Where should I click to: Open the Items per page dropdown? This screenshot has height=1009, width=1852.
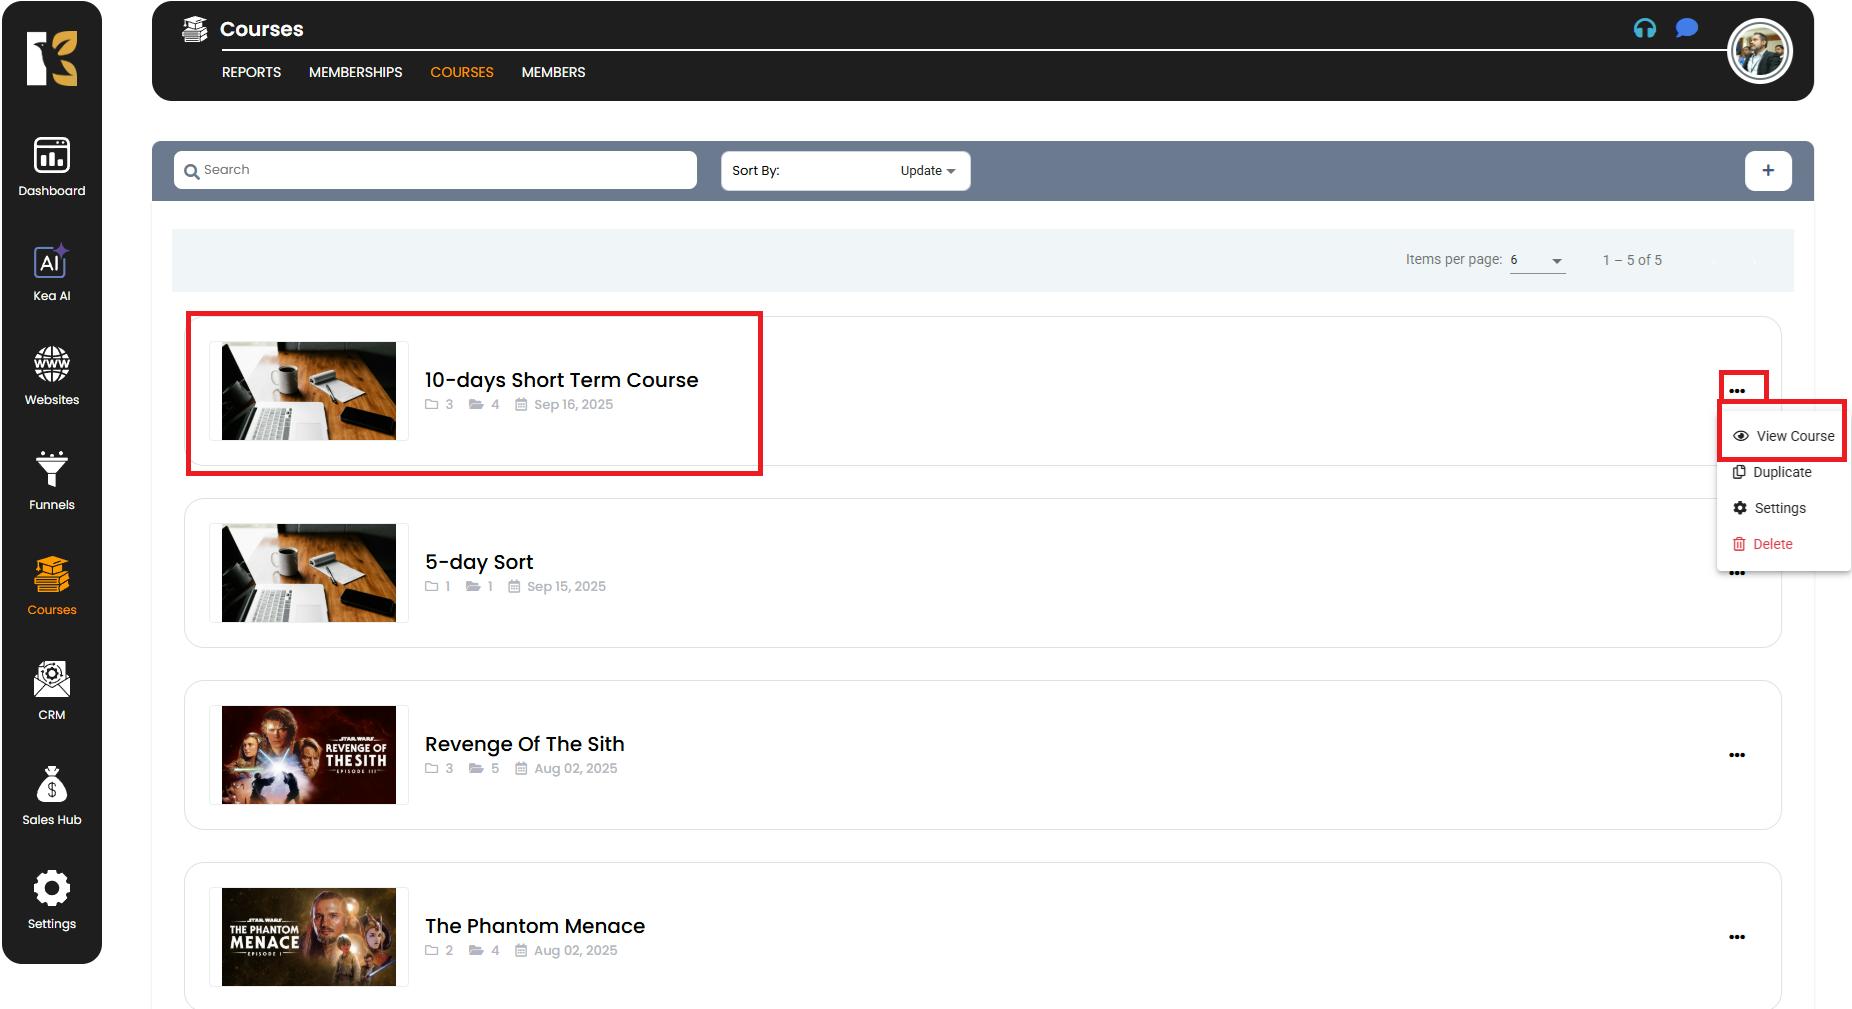1537,260
